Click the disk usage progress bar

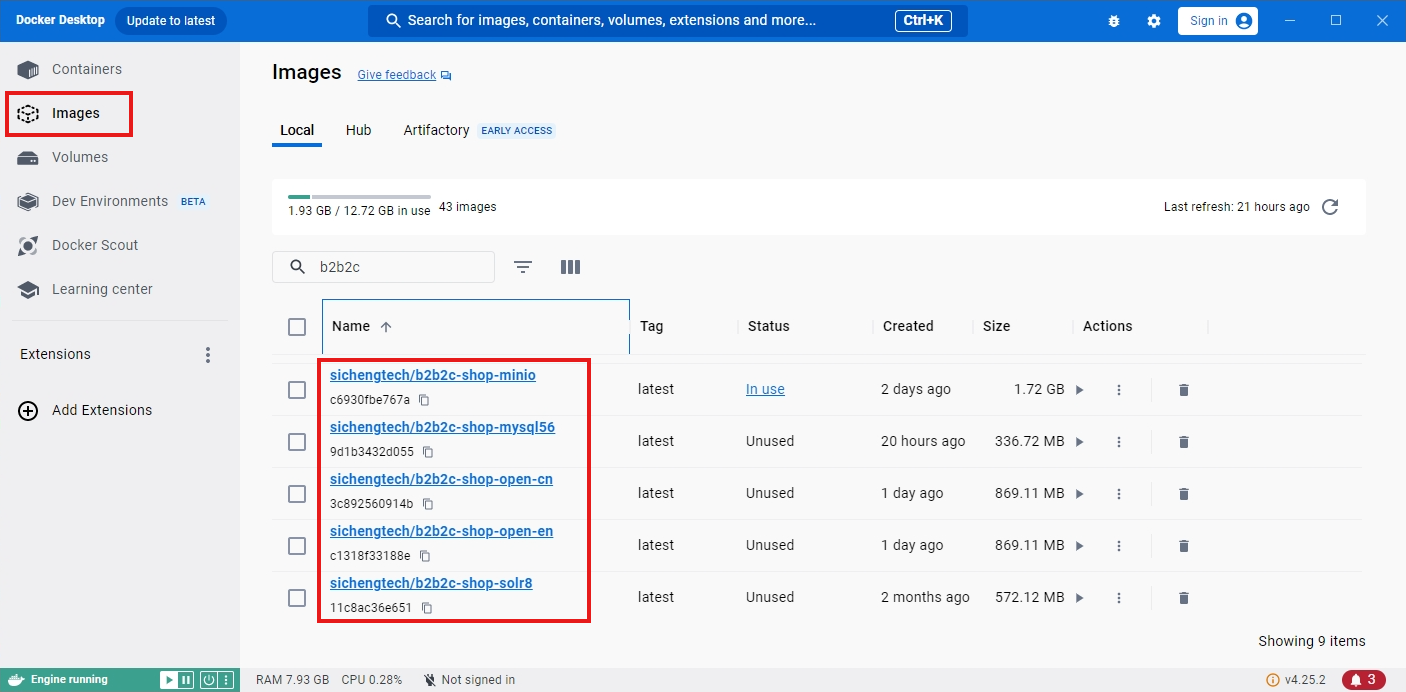tap(359, 197)
